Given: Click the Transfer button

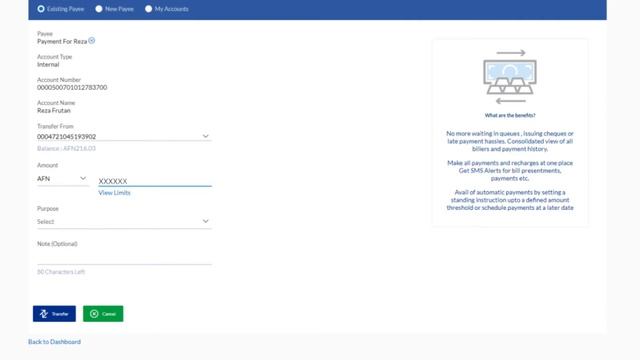Looking at the screenshot, I should pos(54,313).
